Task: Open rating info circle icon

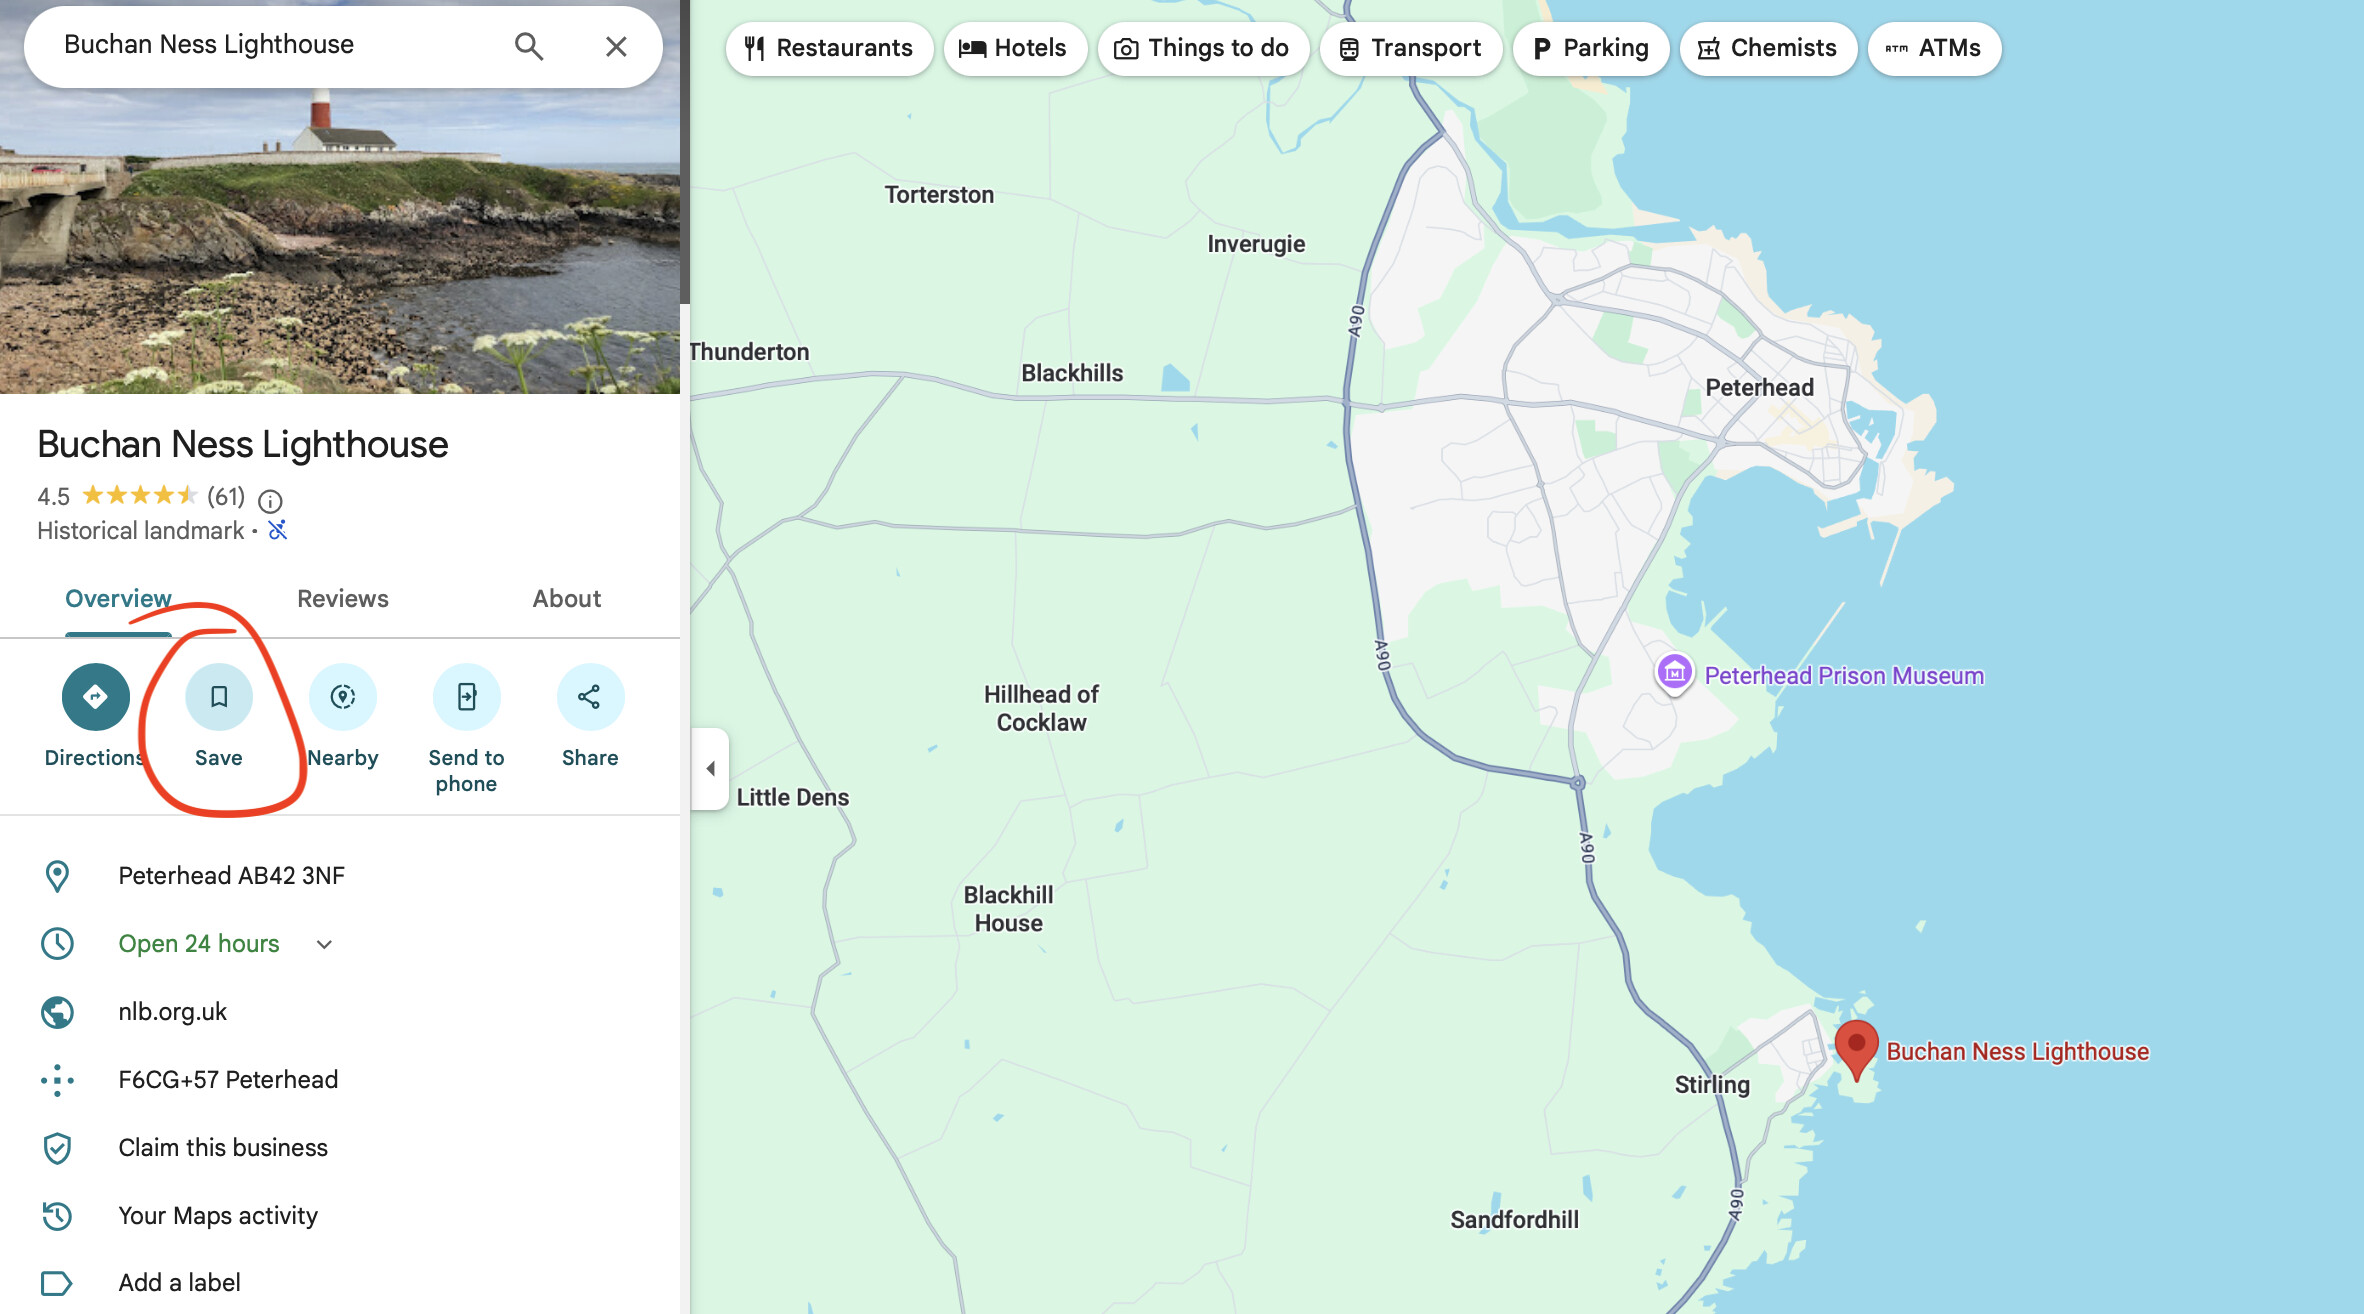Action: tap(270, 500)
